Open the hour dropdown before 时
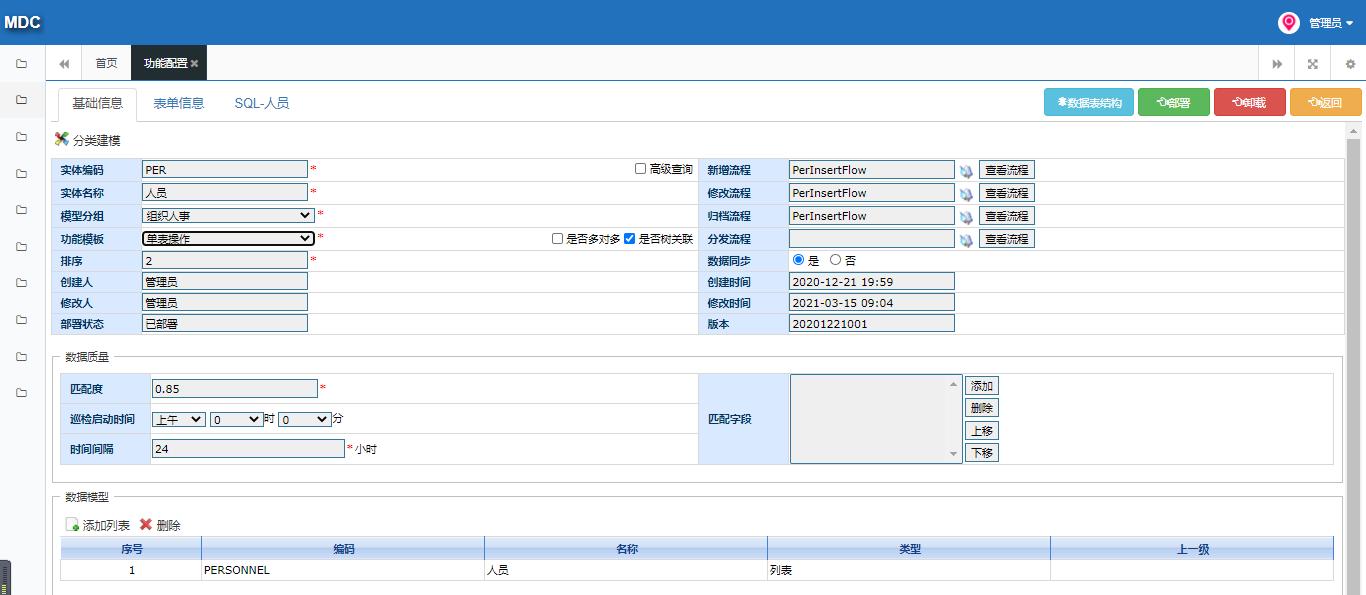1366x595 pixels. (x=236, y=419)
